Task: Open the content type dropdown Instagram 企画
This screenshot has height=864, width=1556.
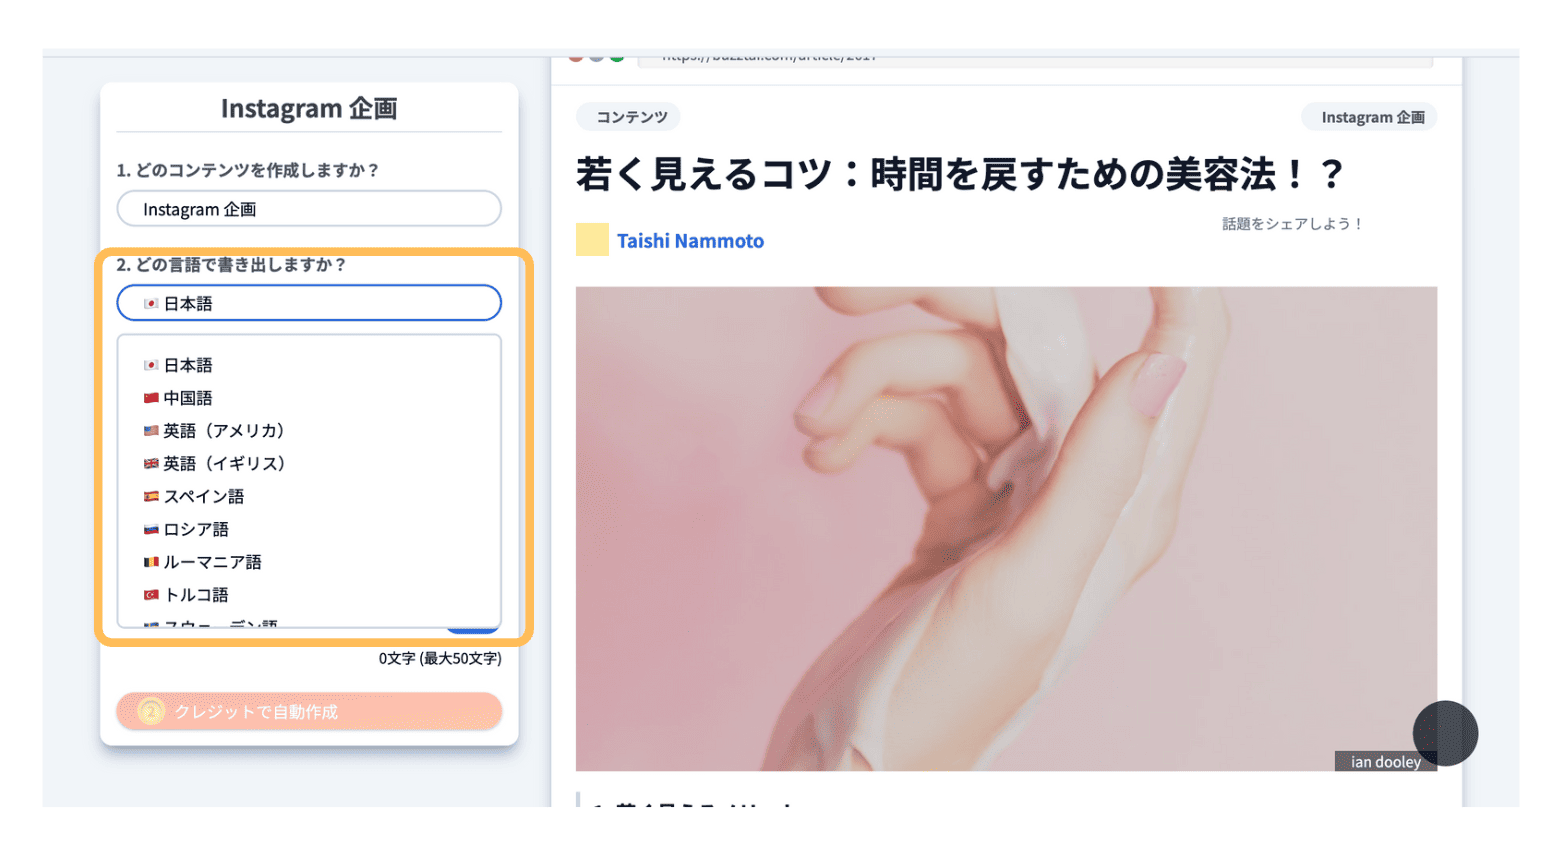Action: click(309, 209)
